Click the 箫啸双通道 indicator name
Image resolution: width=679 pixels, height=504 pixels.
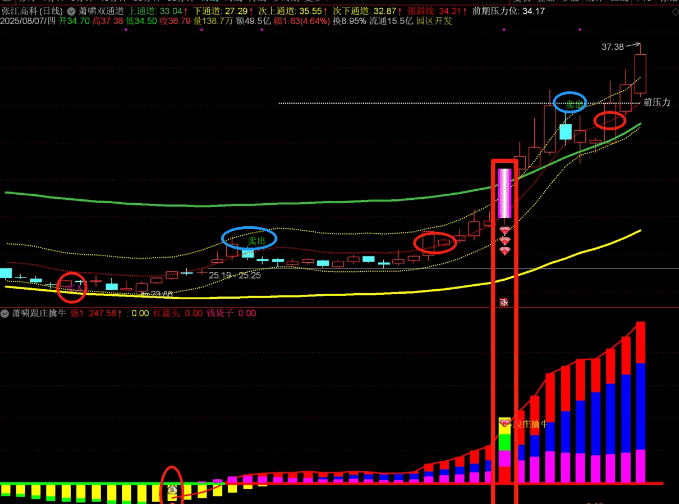pos(101,11)
